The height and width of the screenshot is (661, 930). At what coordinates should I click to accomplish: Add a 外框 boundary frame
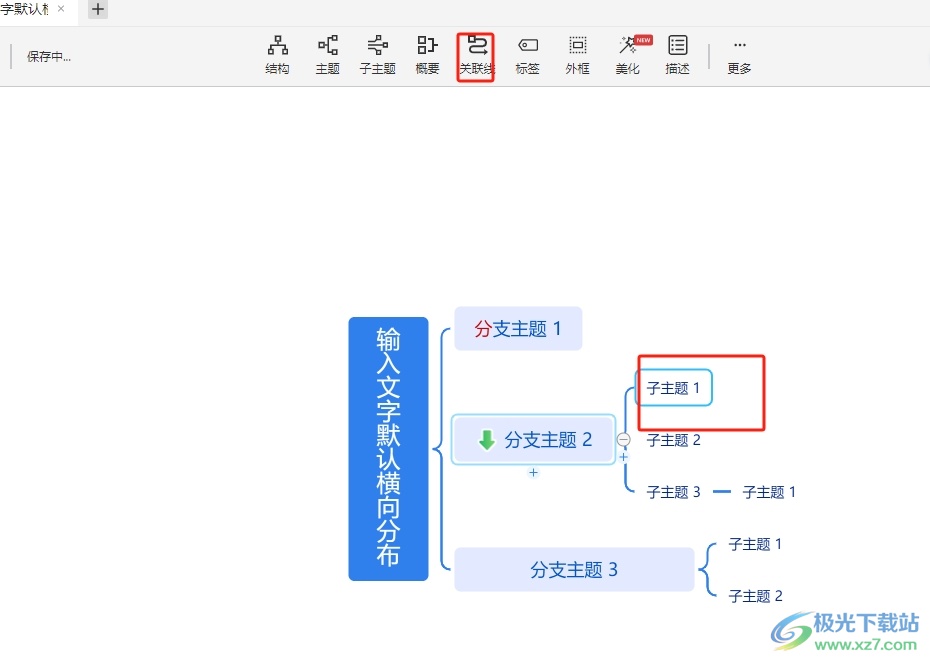pyautogui.click(x=577, y=55)
